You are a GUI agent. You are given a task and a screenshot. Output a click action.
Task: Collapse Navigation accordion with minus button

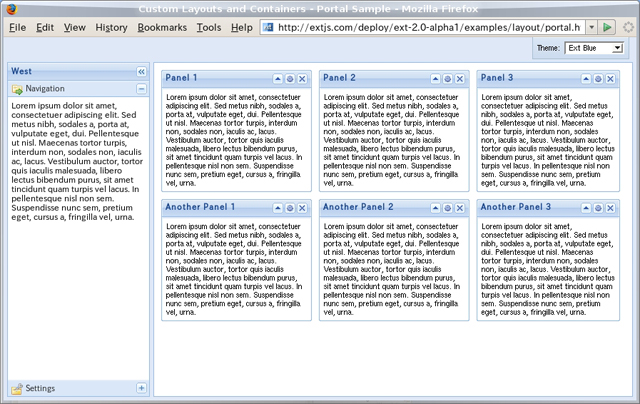point(141,89)
